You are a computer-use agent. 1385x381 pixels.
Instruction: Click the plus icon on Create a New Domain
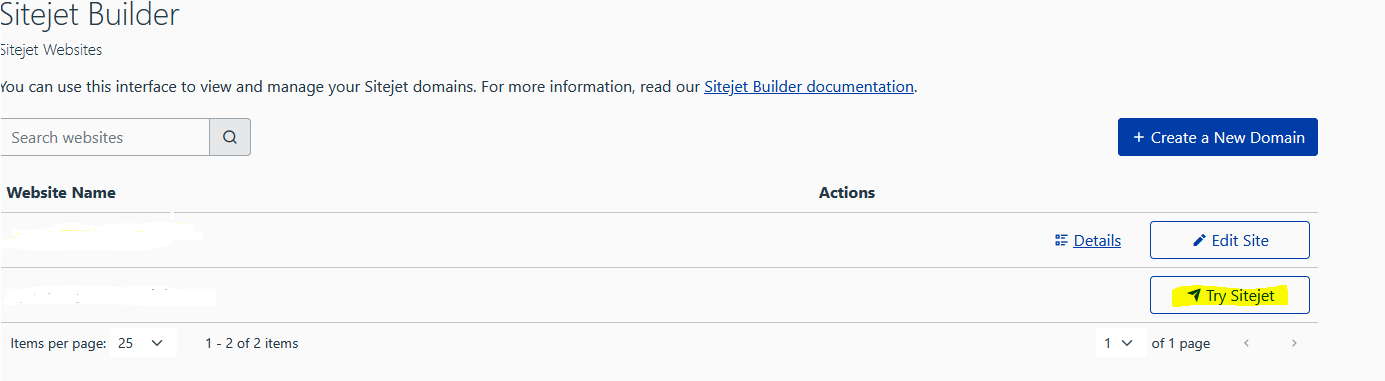(x=1138, y=138)
